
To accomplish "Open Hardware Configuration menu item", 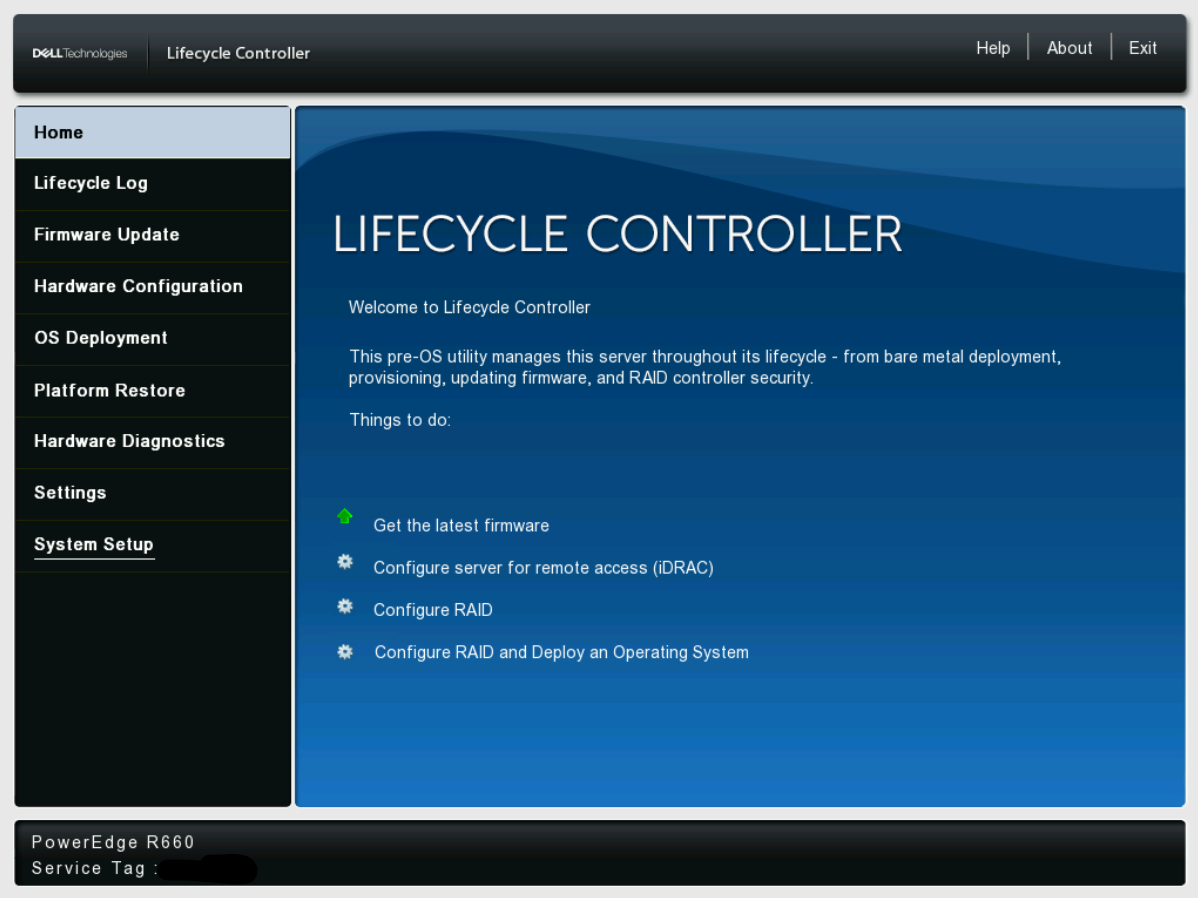I will tap(153, 287).
